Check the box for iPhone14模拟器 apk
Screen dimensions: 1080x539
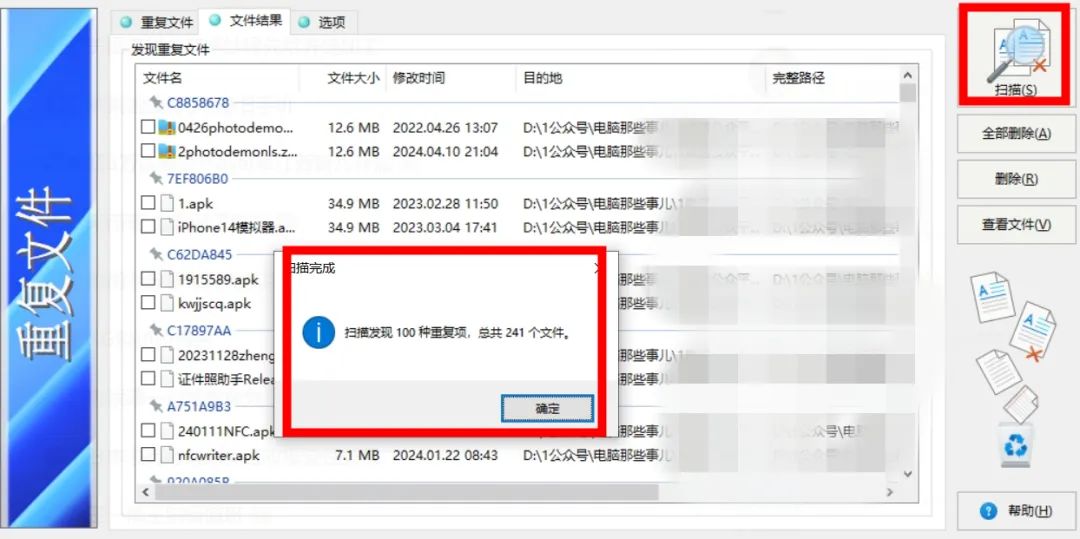tap(147, 226)
